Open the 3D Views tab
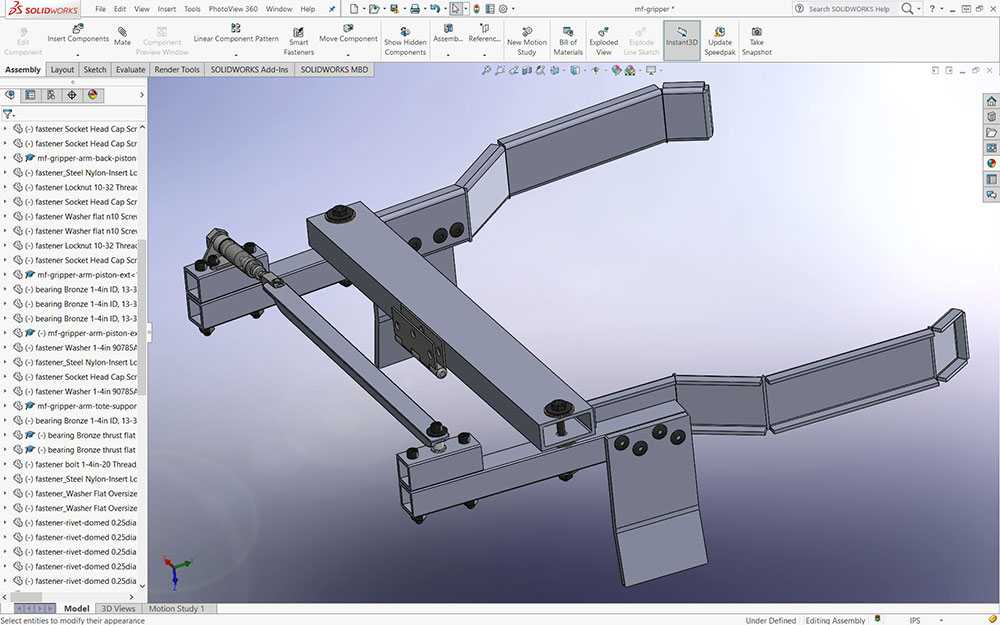The width and height of the screenshot is (1000, 625). [x=118, y=609]
